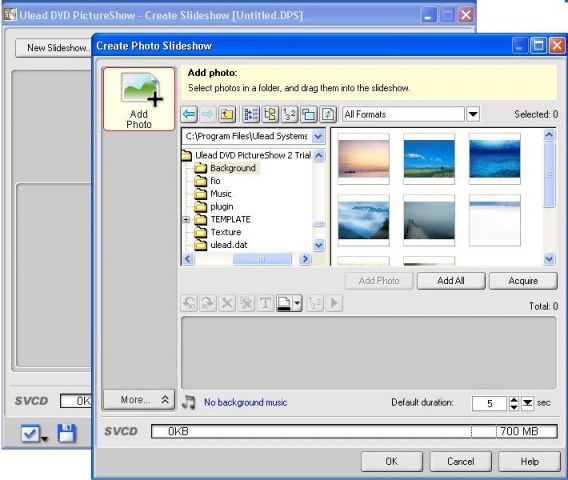Select the clouds over mountains thumbnail
The width and height of the screenshot is (568, 480).
[363, 220]
